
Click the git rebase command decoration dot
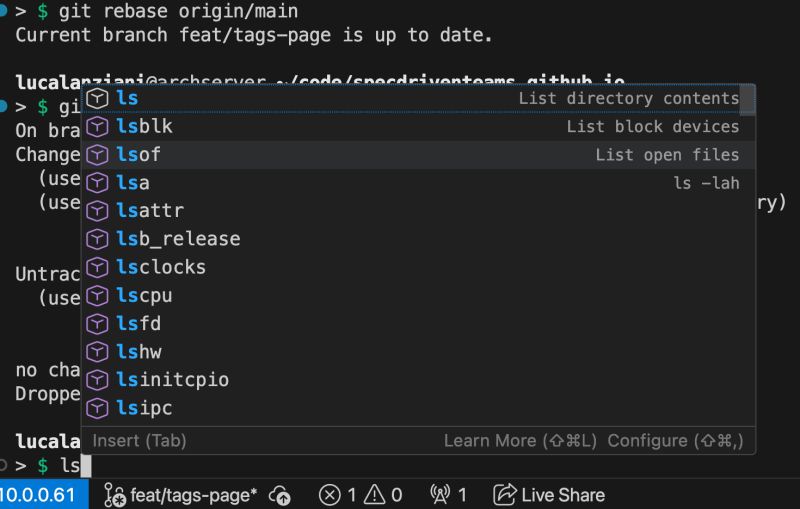(4, 10)
